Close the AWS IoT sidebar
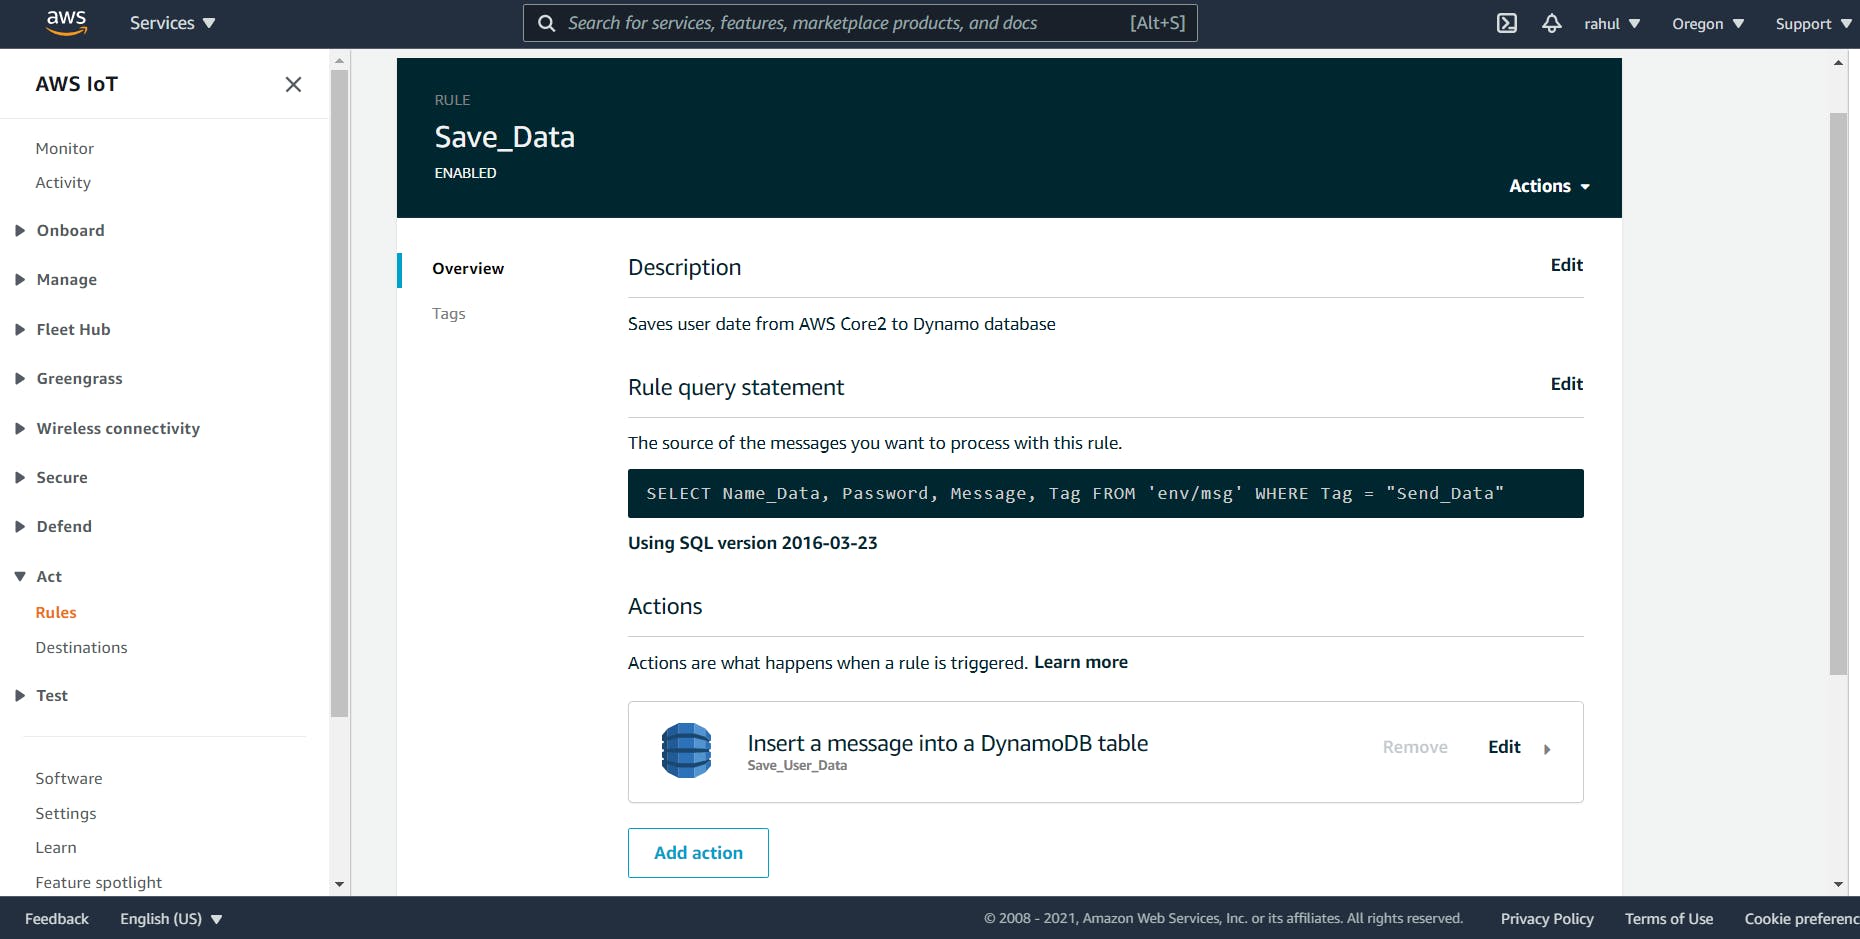The image size is (1860, 939). pyautogui.click(x=293, y=84)
